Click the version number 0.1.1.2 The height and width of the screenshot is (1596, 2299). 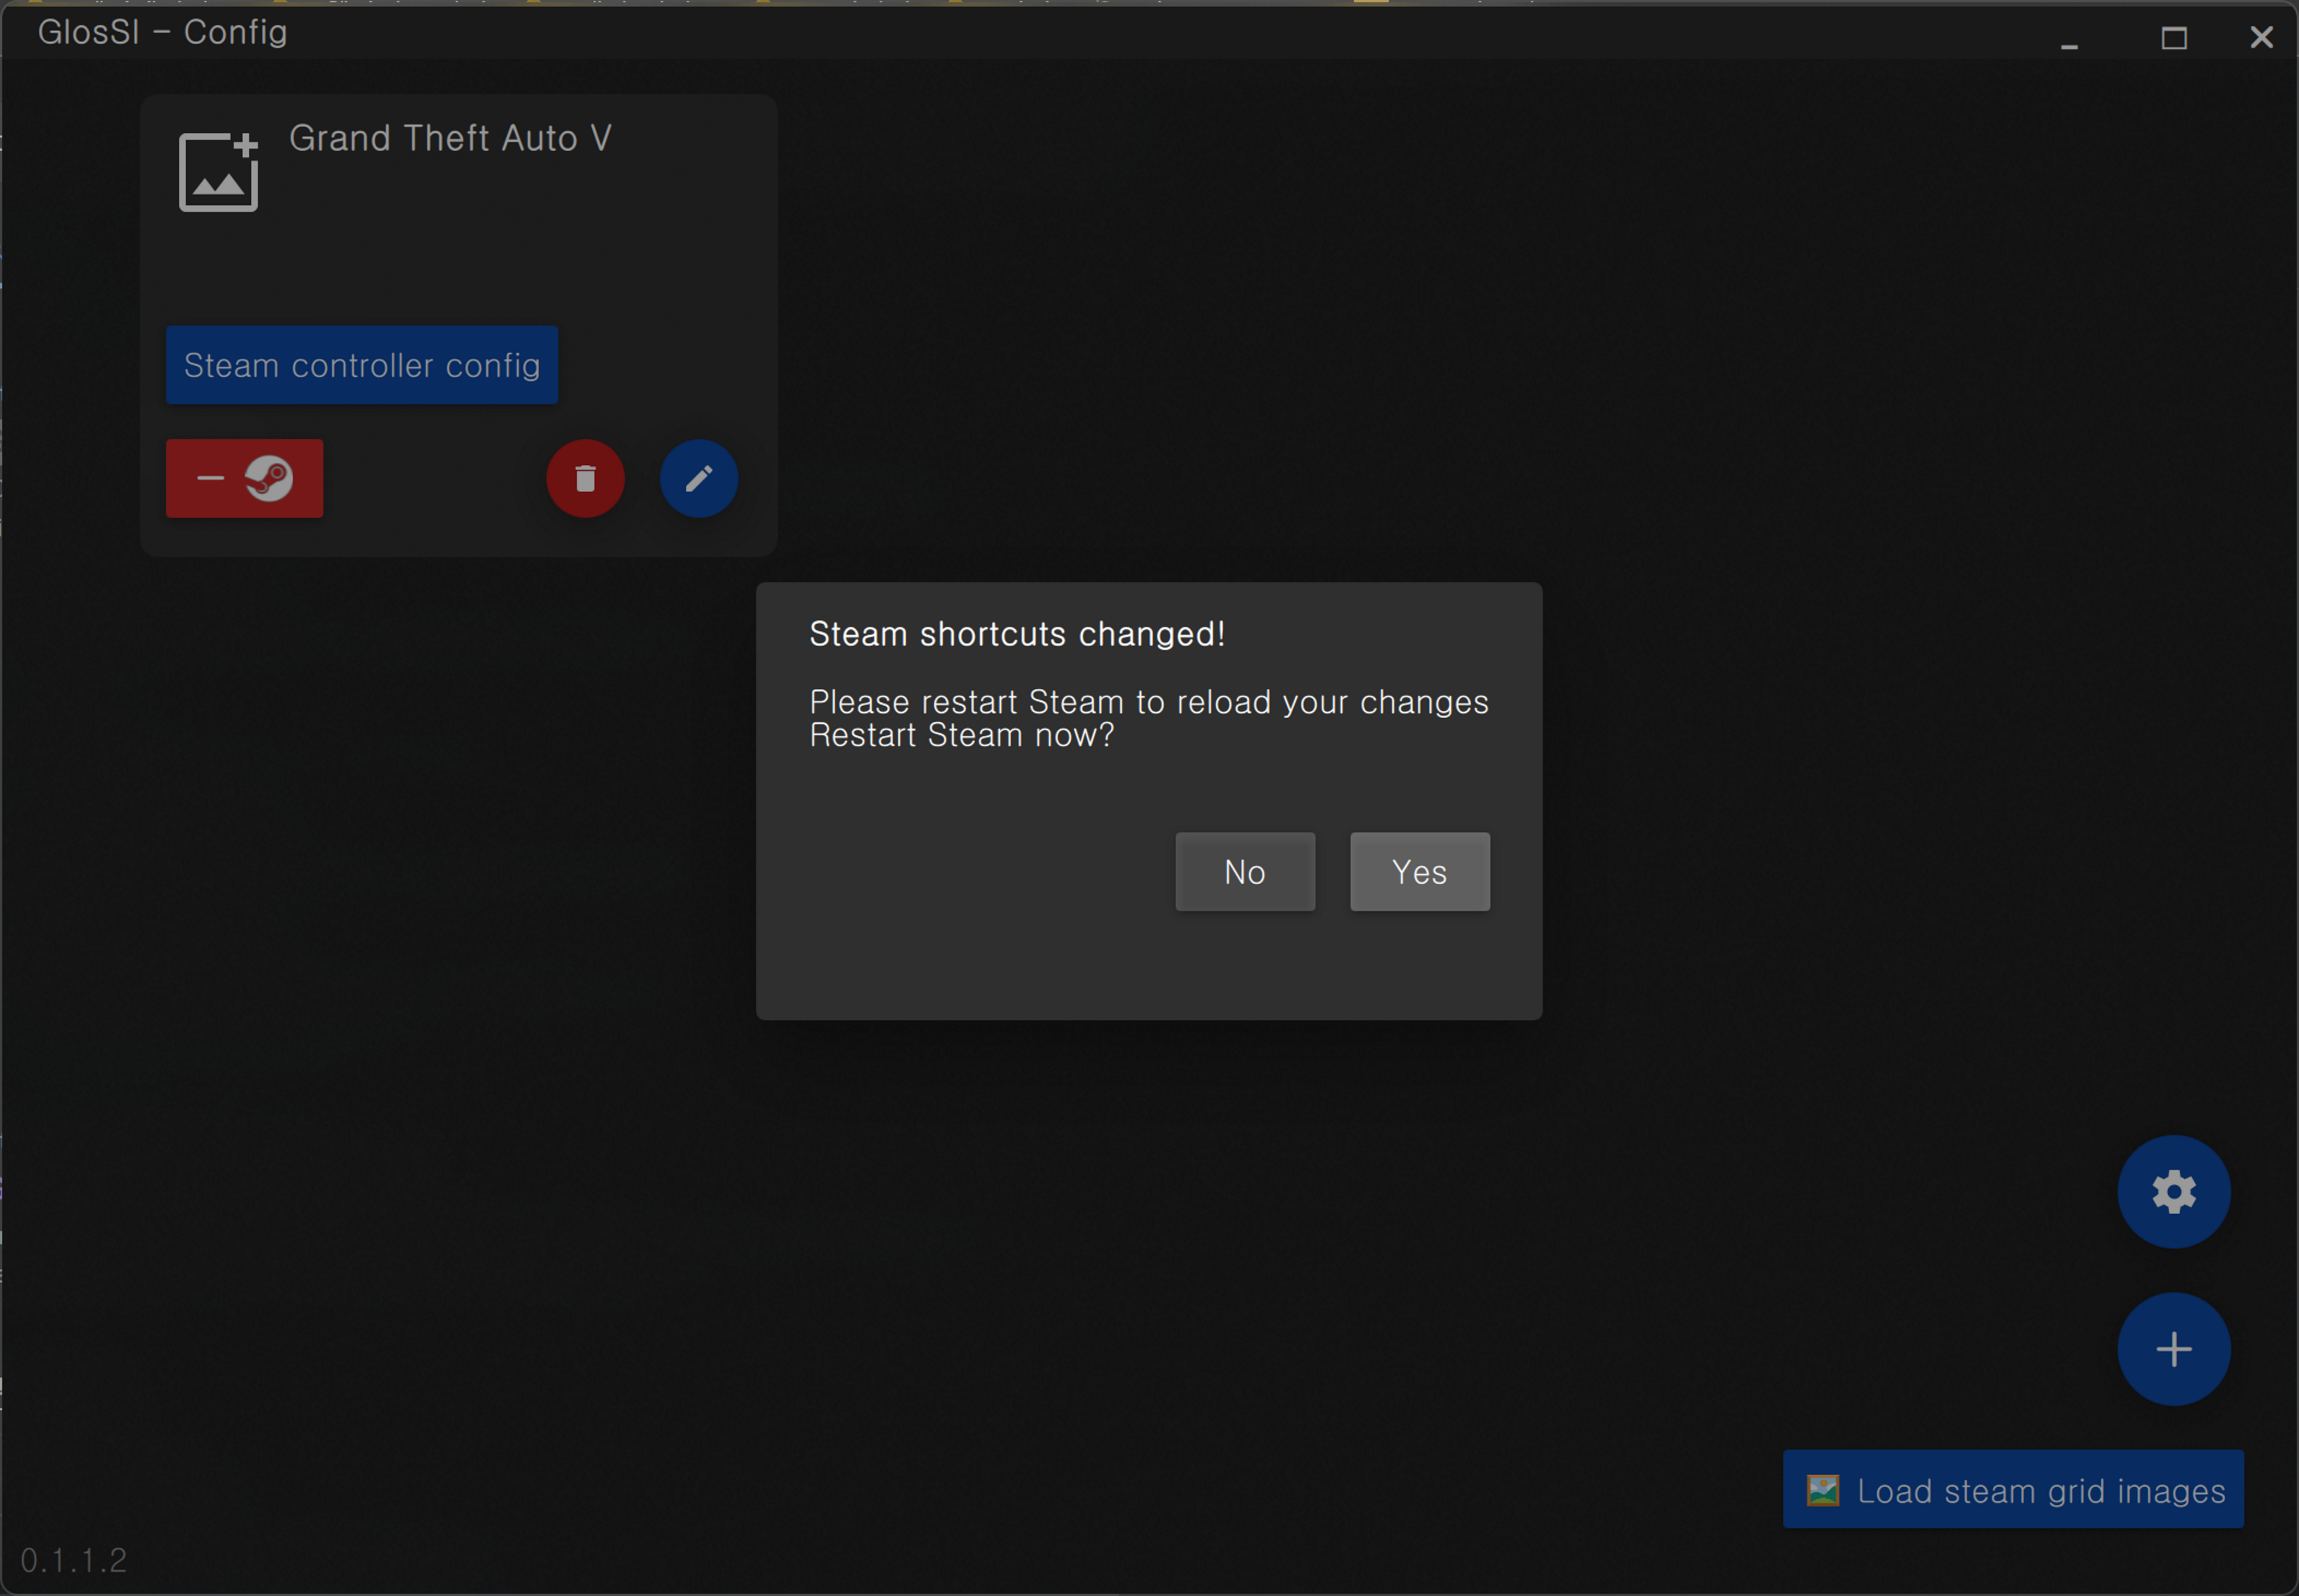click(x=74, y=1560)
